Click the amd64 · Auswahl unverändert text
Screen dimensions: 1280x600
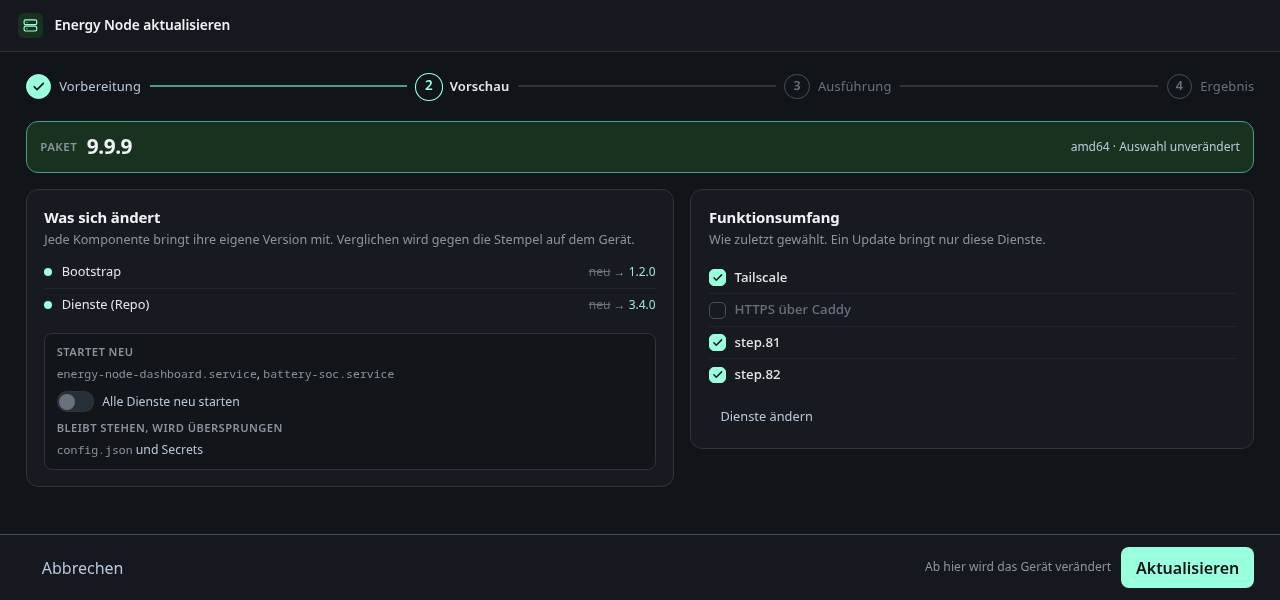pos(1155,147)
